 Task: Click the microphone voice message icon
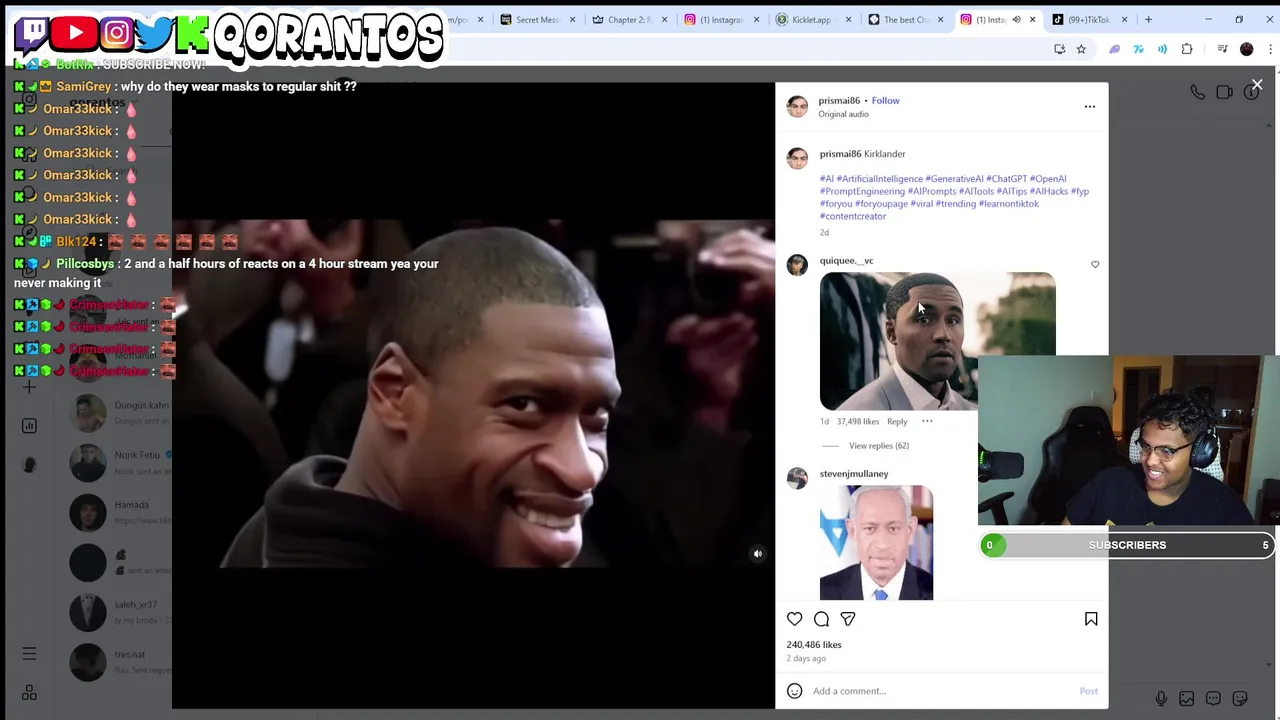pyautogui.click(x=1161, y=698)
